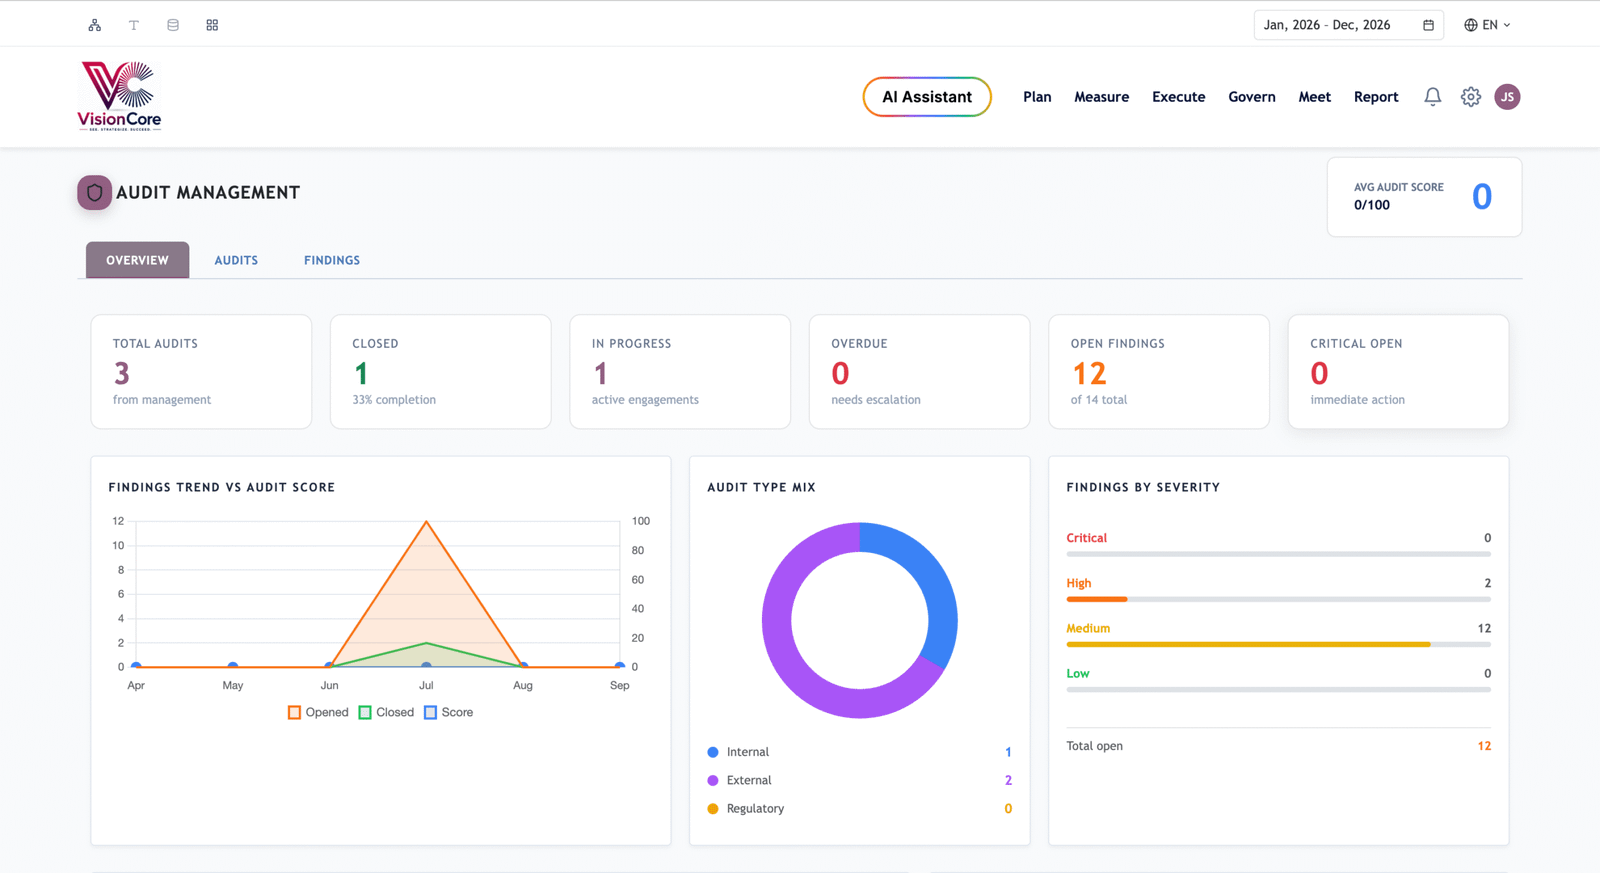Open the calendar date picker icon

pos(1428,25)
